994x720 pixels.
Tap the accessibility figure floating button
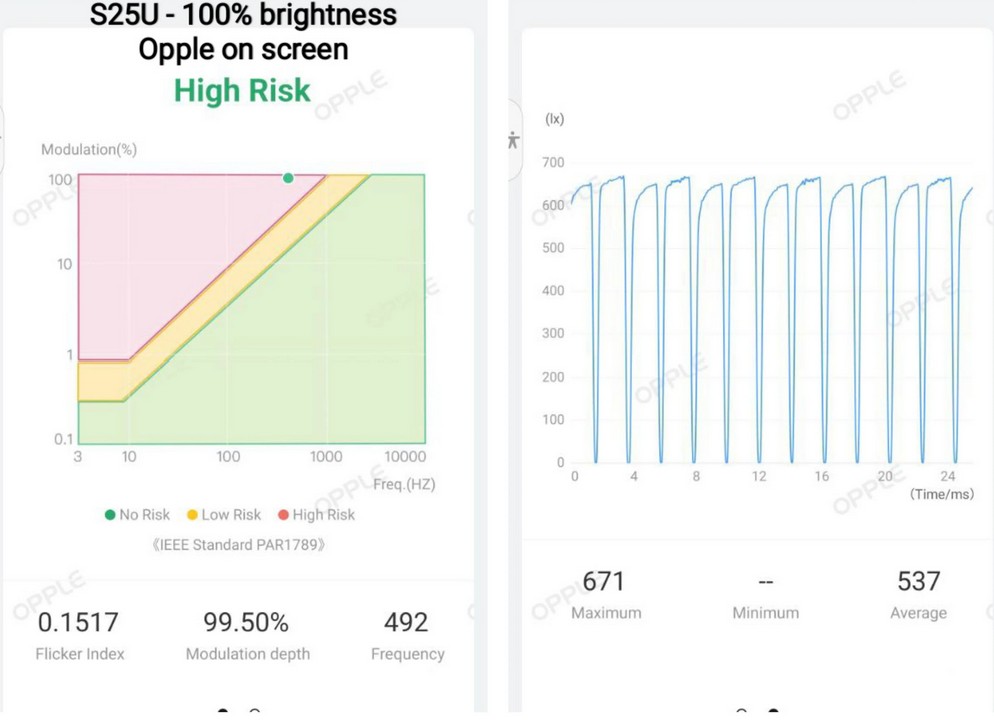513,140
